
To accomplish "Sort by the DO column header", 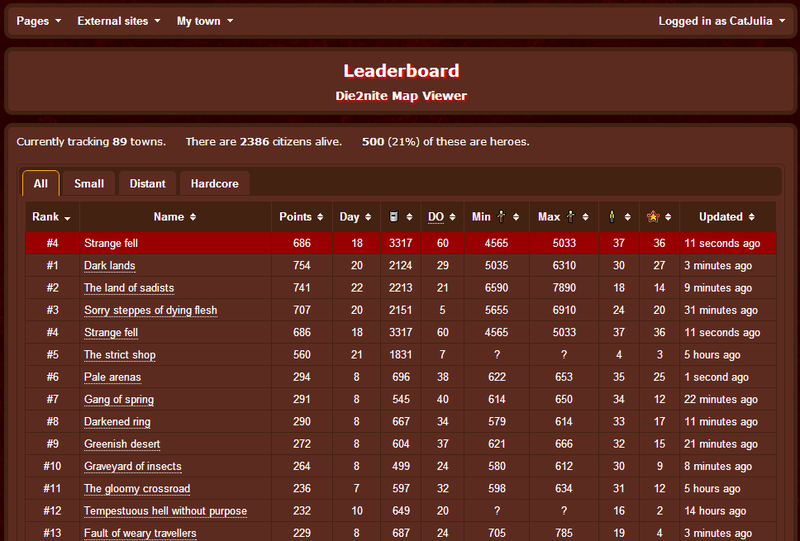I will [442, 217].
